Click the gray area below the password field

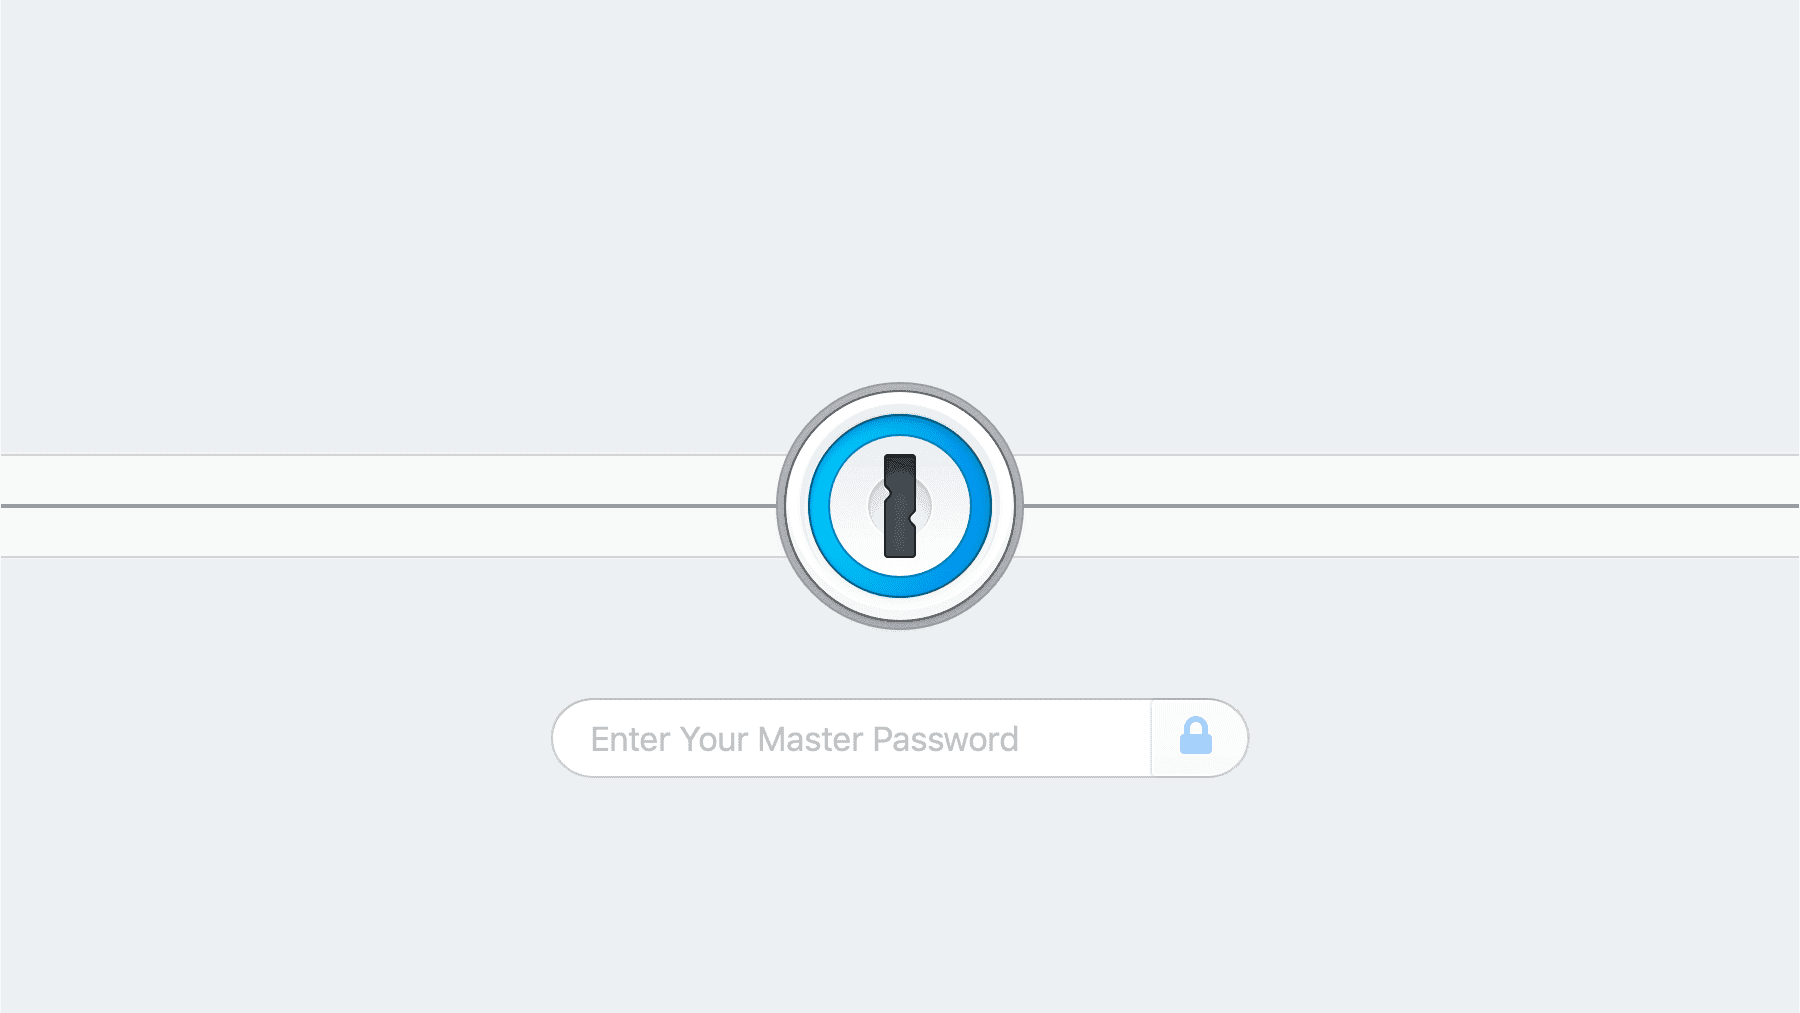point(900,895)
